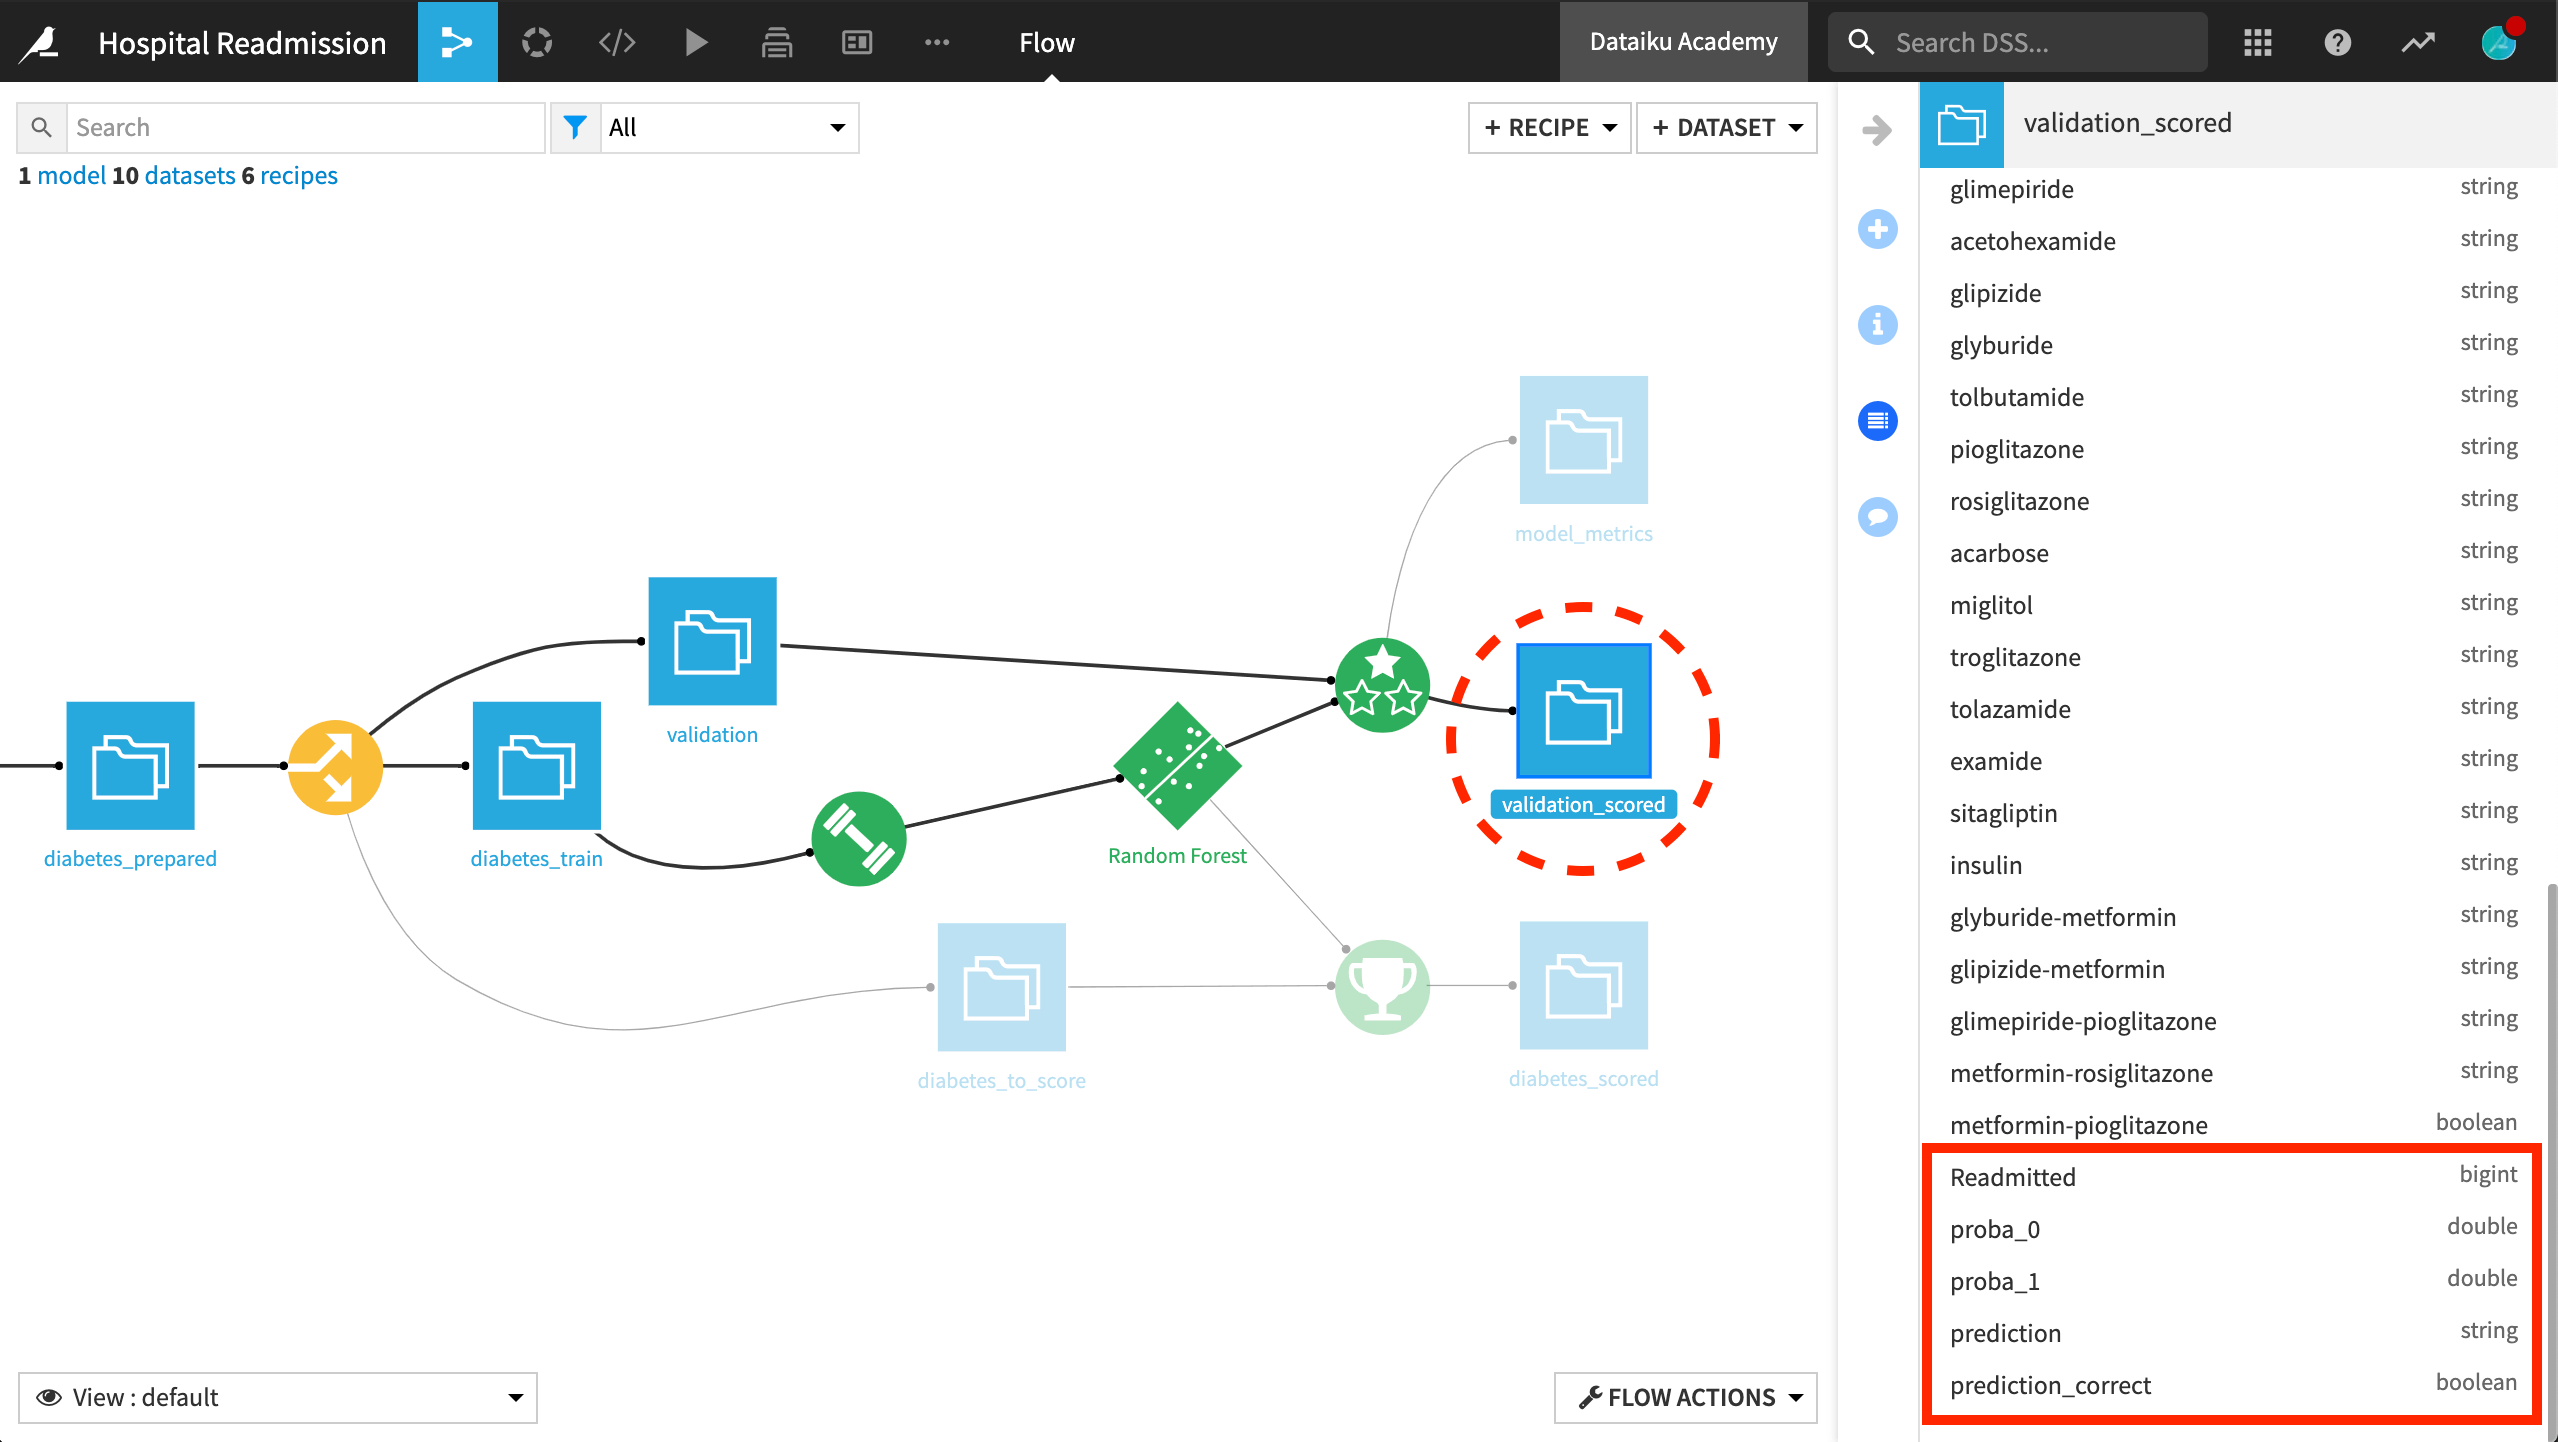Open the Dataiku bird logo home
2558x1442 pixels.
[41, 42]
